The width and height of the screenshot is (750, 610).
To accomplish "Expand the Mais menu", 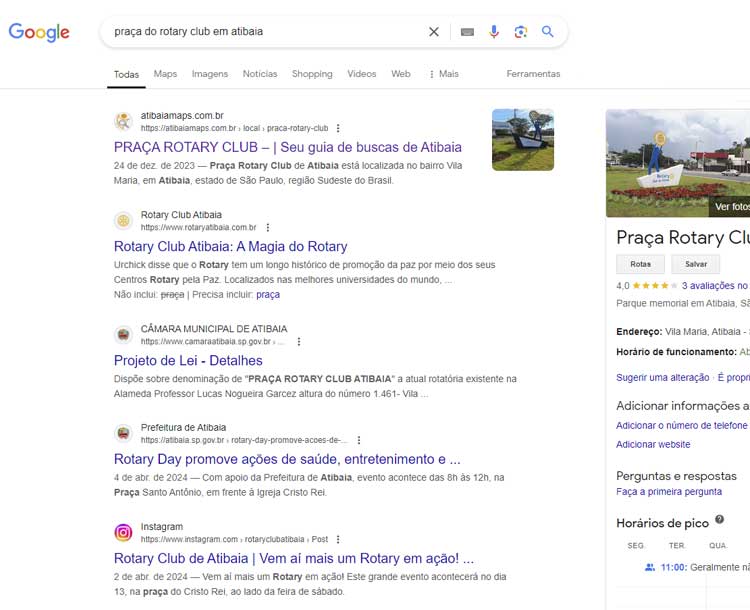I will point(444,74).
